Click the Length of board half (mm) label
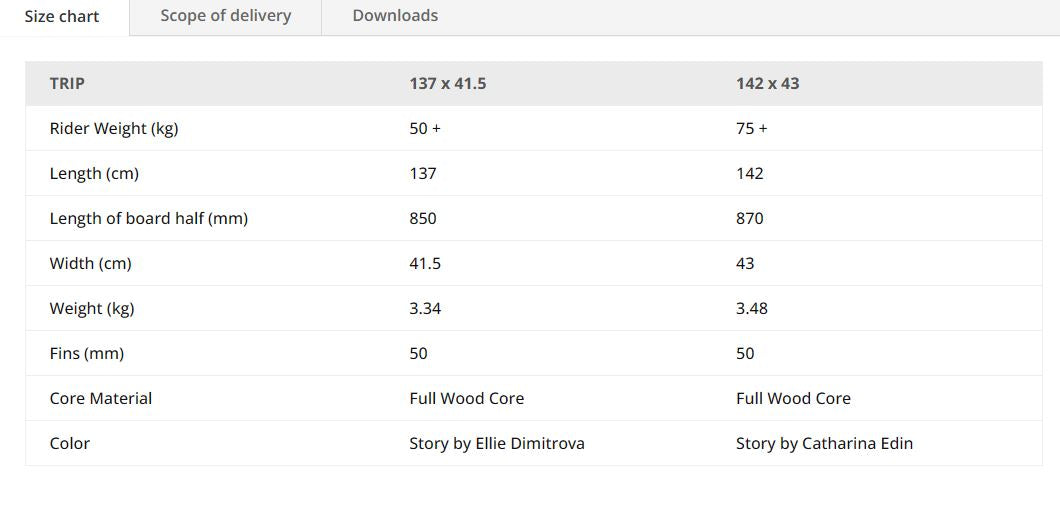The image size is (1060, 505). tap(149, 219)
